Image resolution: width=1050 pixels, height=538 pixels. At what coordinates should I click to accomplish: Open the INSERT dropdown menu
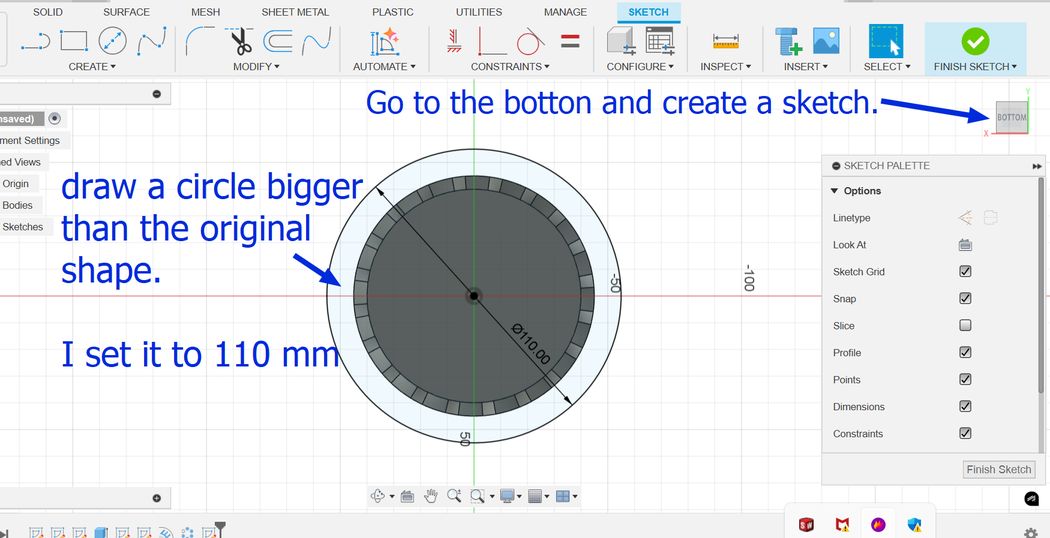(x=806, y=66)
